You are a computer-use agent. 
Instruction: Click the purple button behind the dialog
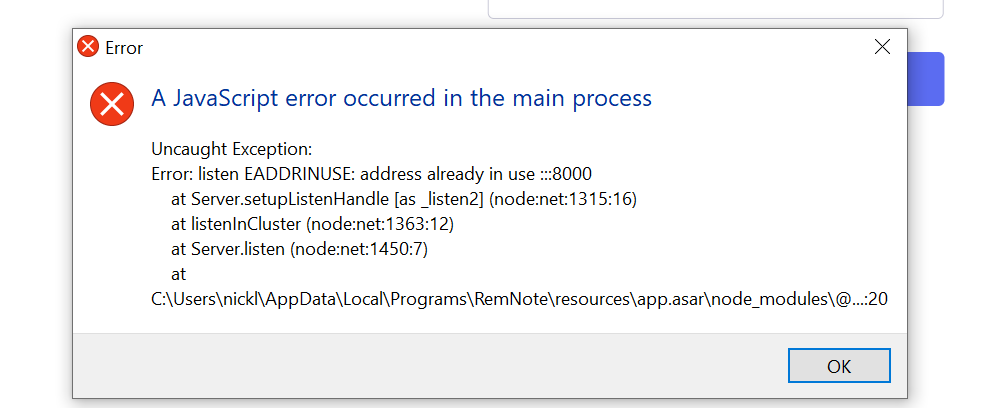pos(926,80)
